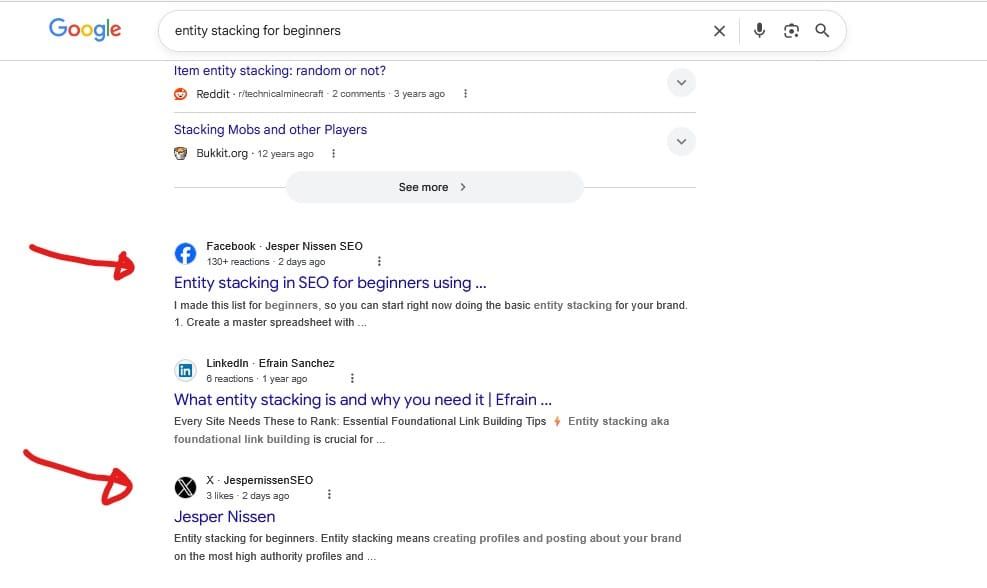Open three-dot menu for X result
Image resolution: width=987 pixels, height=588 pixels.
coord(329,495)
